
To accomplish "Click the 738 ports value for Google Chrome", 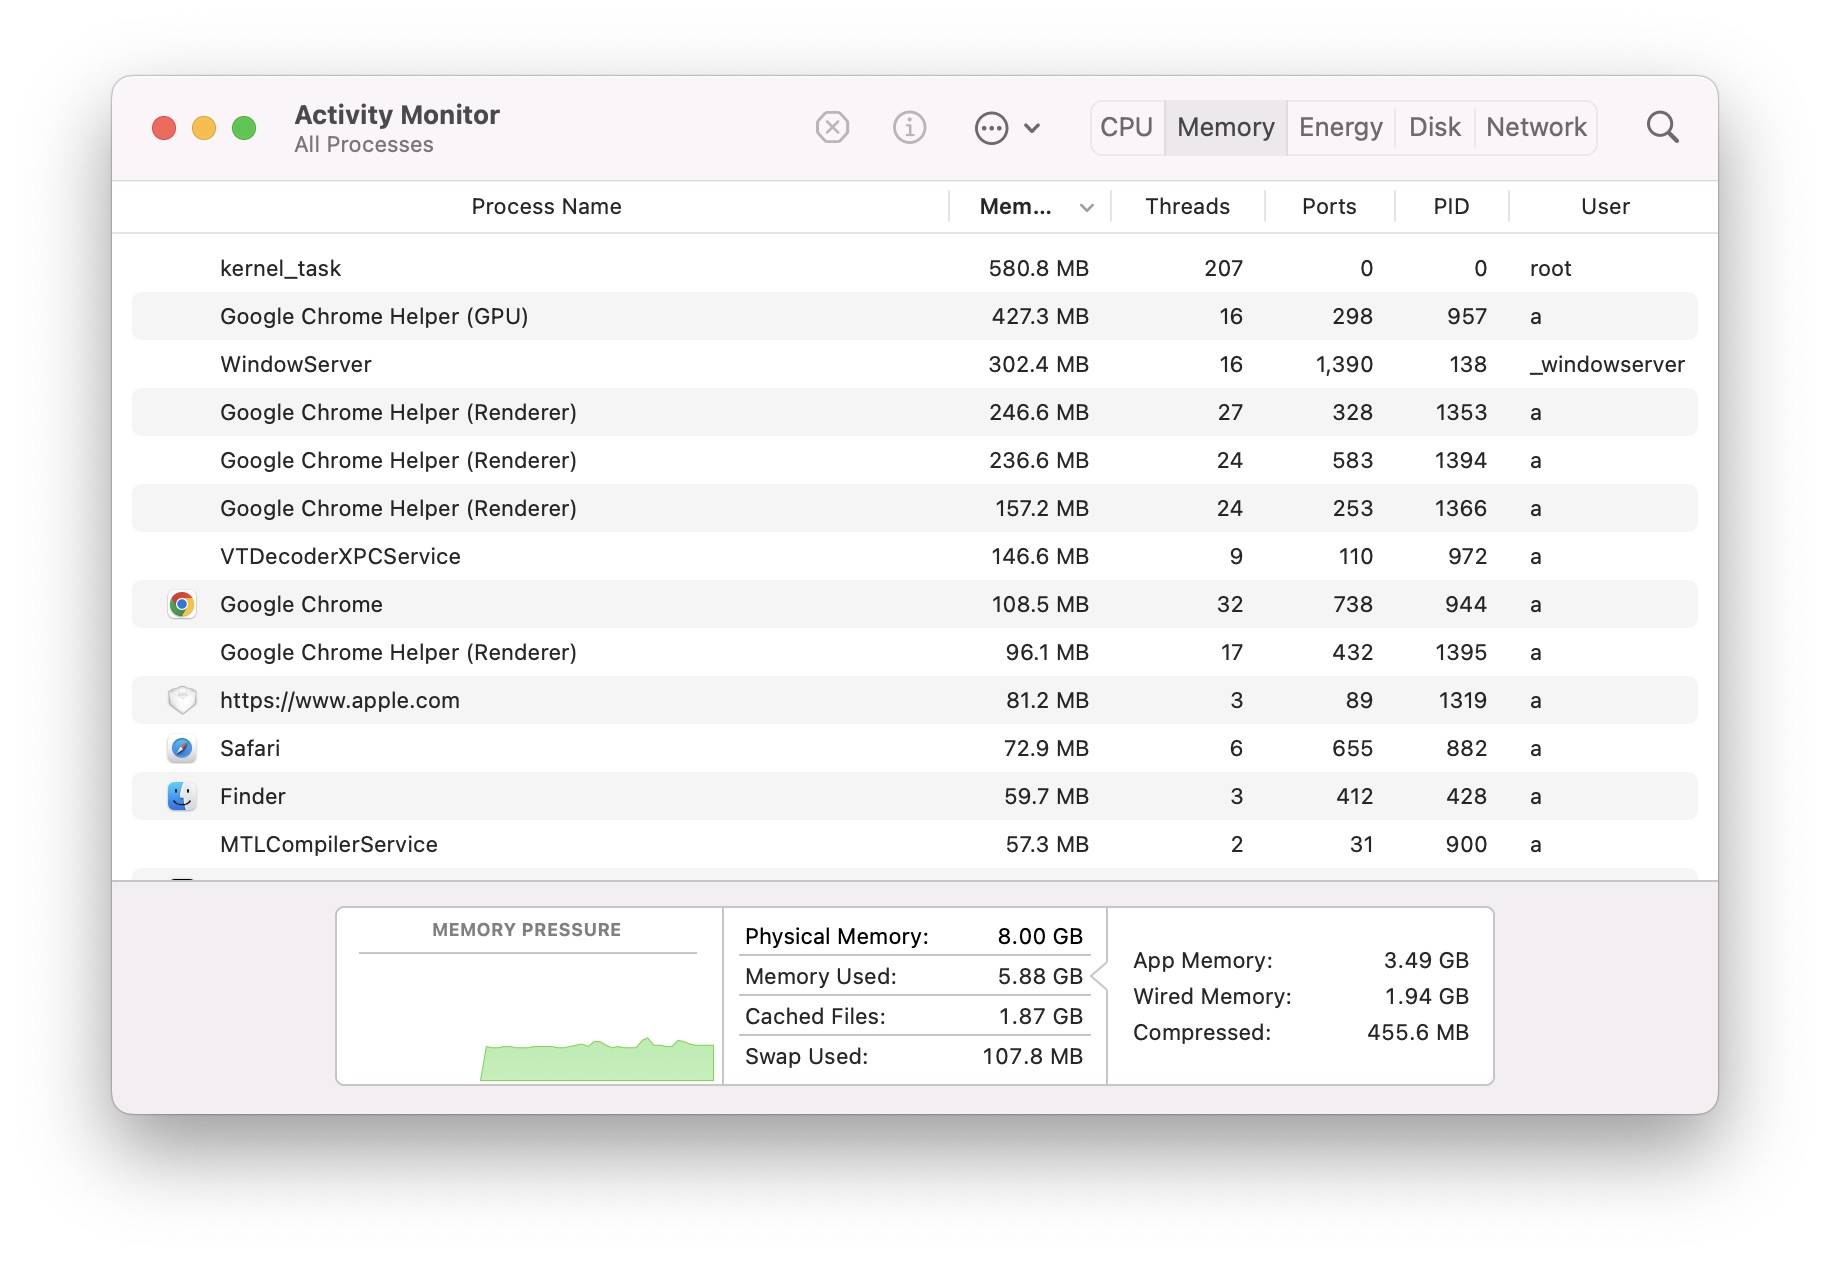I will [x=1352, y=604].
